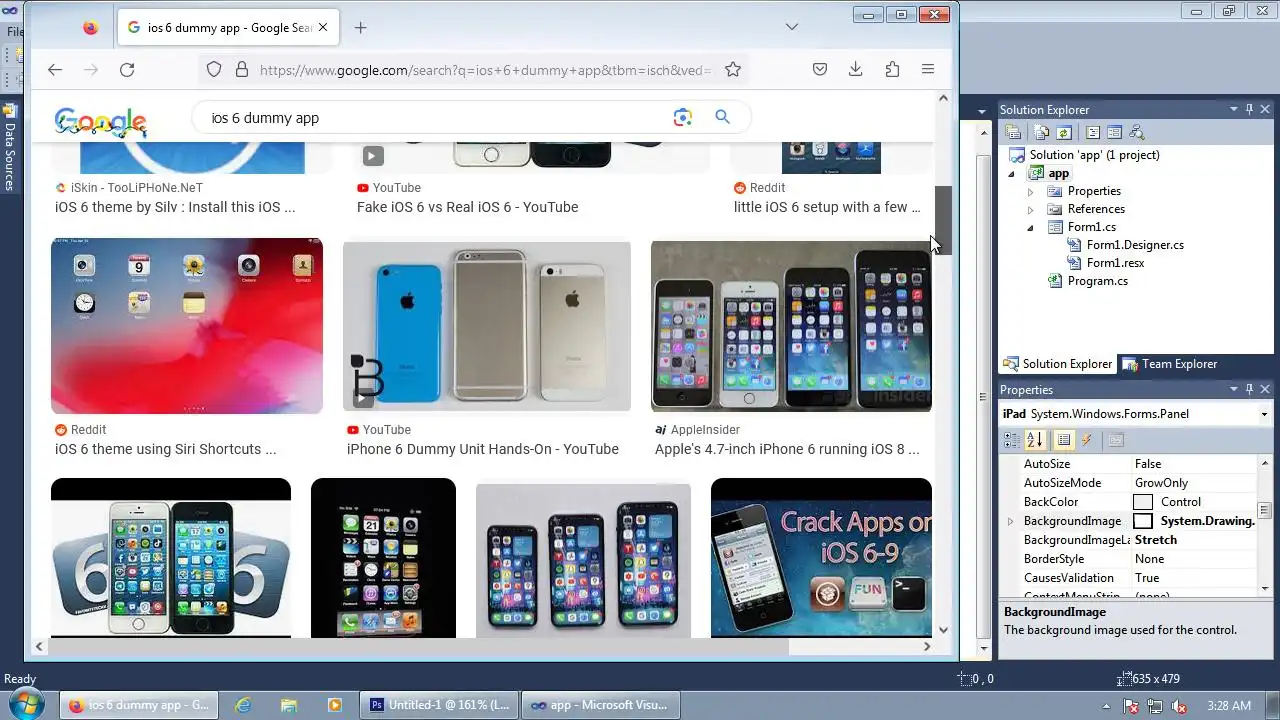Click Show All Files in Solution Explorer
This screenshot has width=1280, height=720.
click(1042, 132)
